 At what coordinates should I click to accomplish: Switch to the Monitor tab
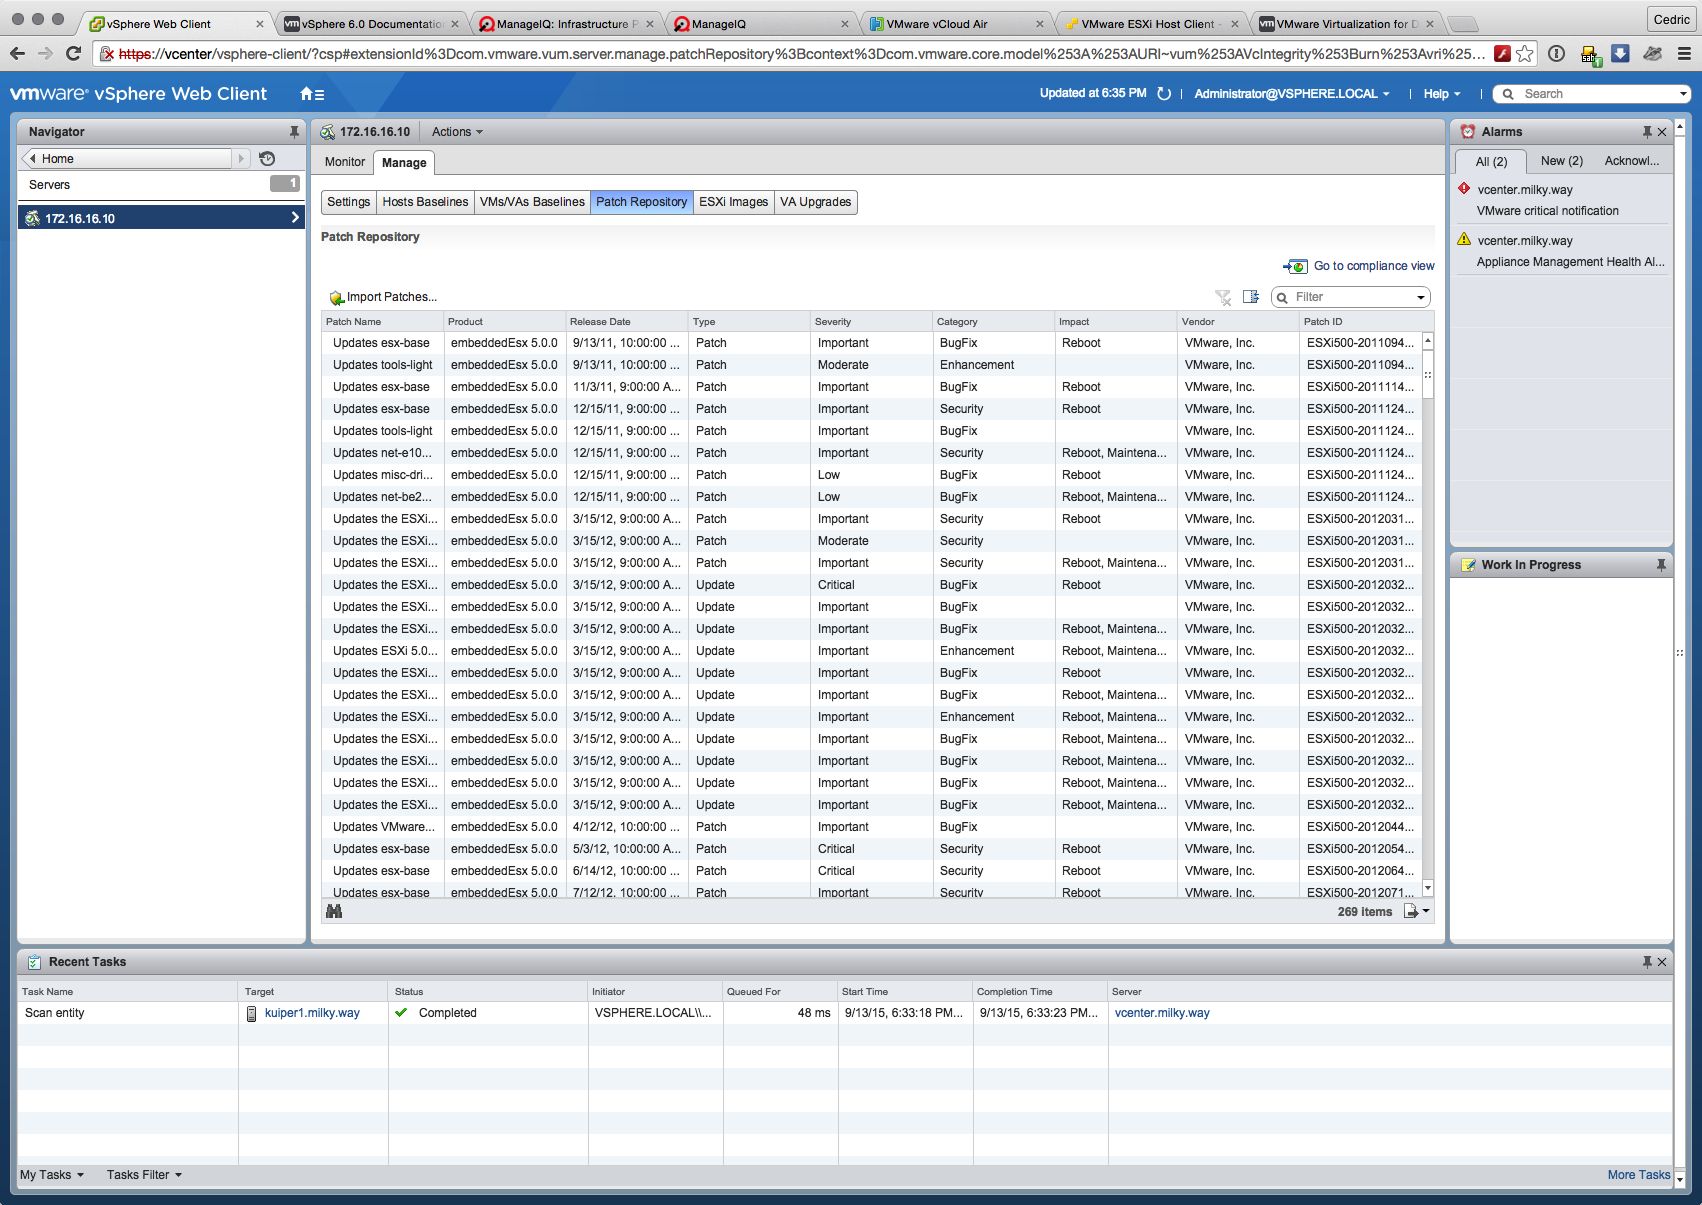tap(345, 162)
